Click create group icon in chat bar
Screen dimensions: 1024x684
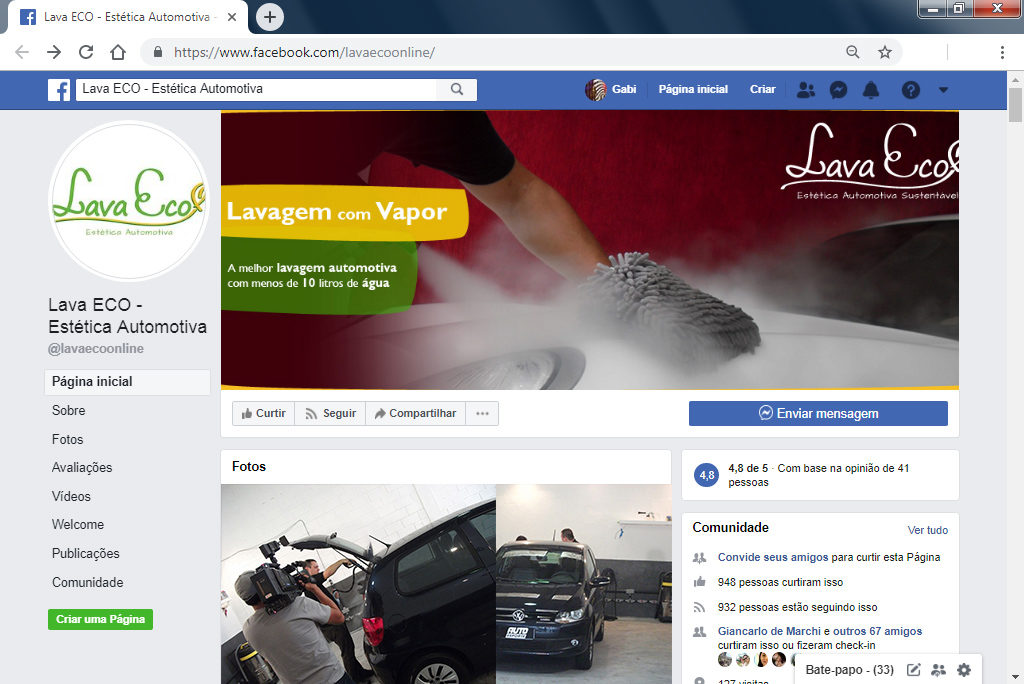[x=938, y=670]
